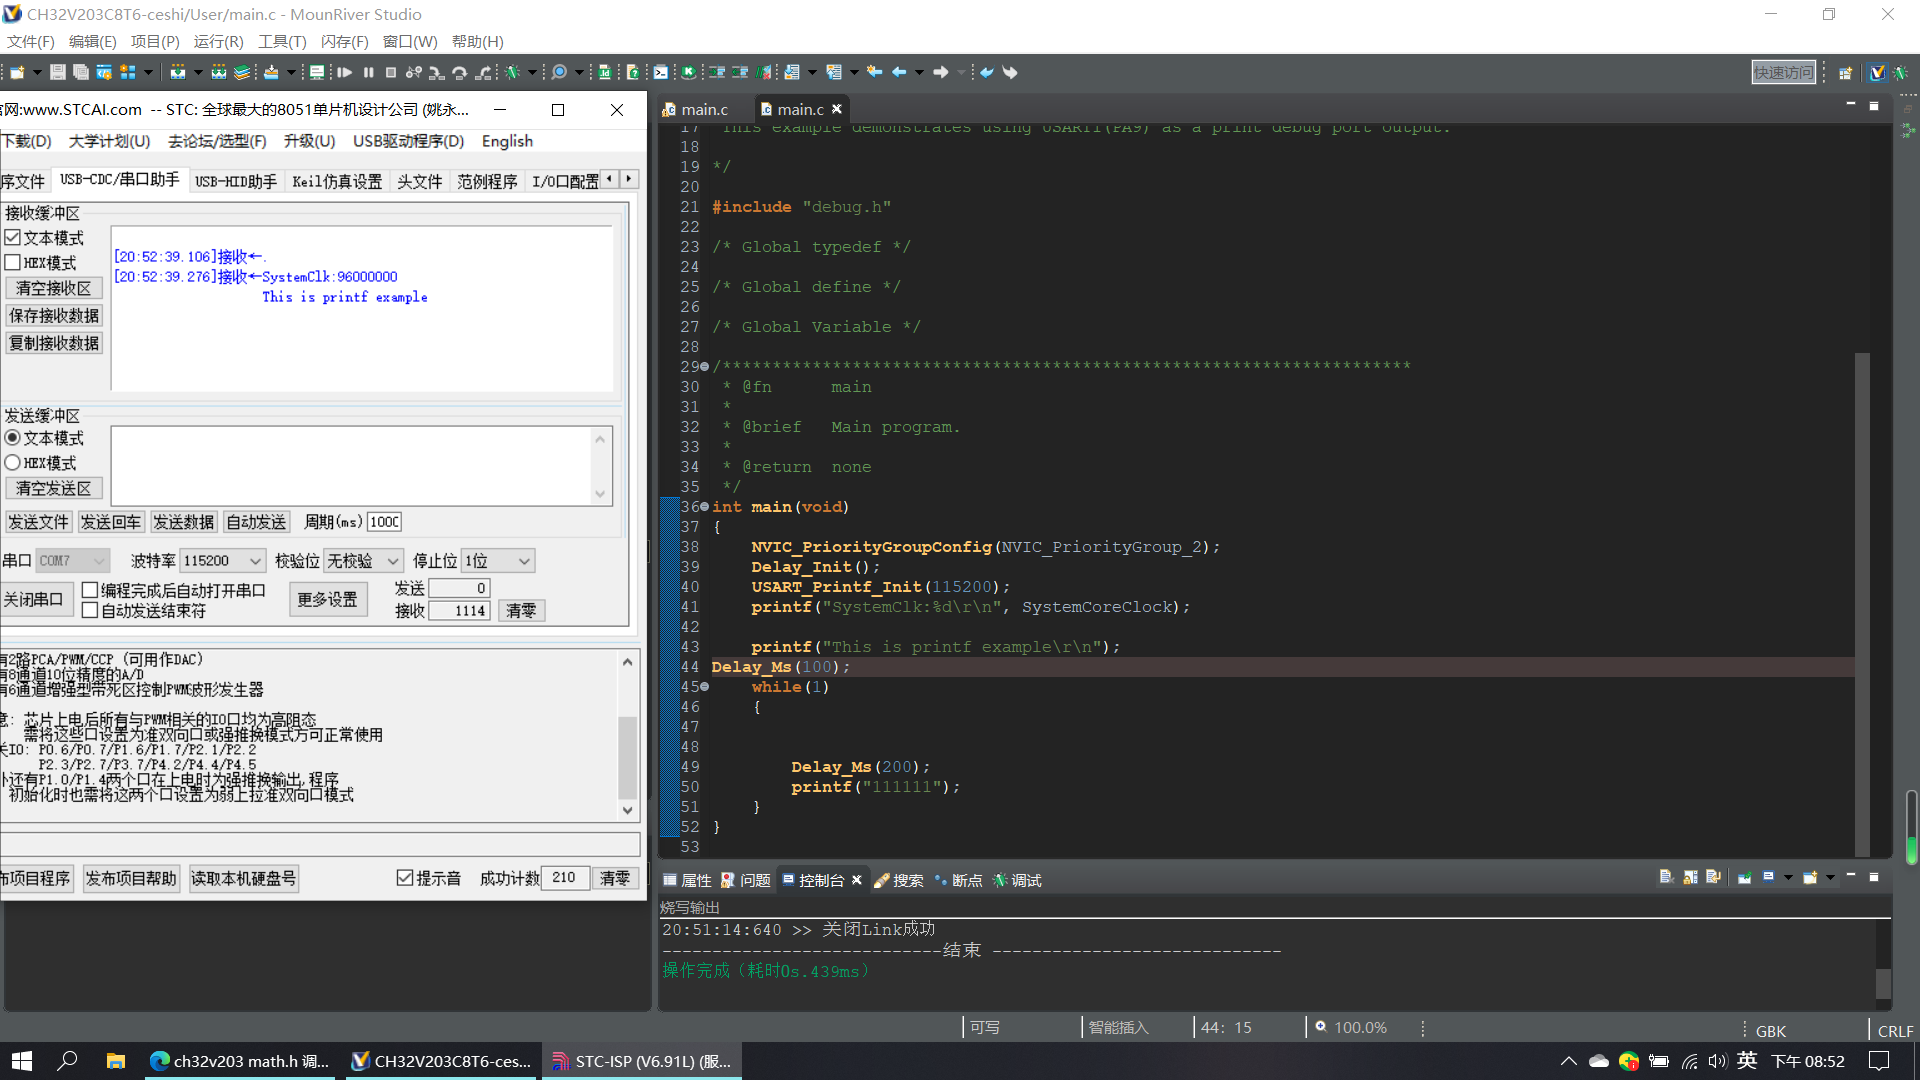1920x1080 pixels.
Task: Expand the Debug bug icon dropdown arrow
Action: [x=532, y=72]
